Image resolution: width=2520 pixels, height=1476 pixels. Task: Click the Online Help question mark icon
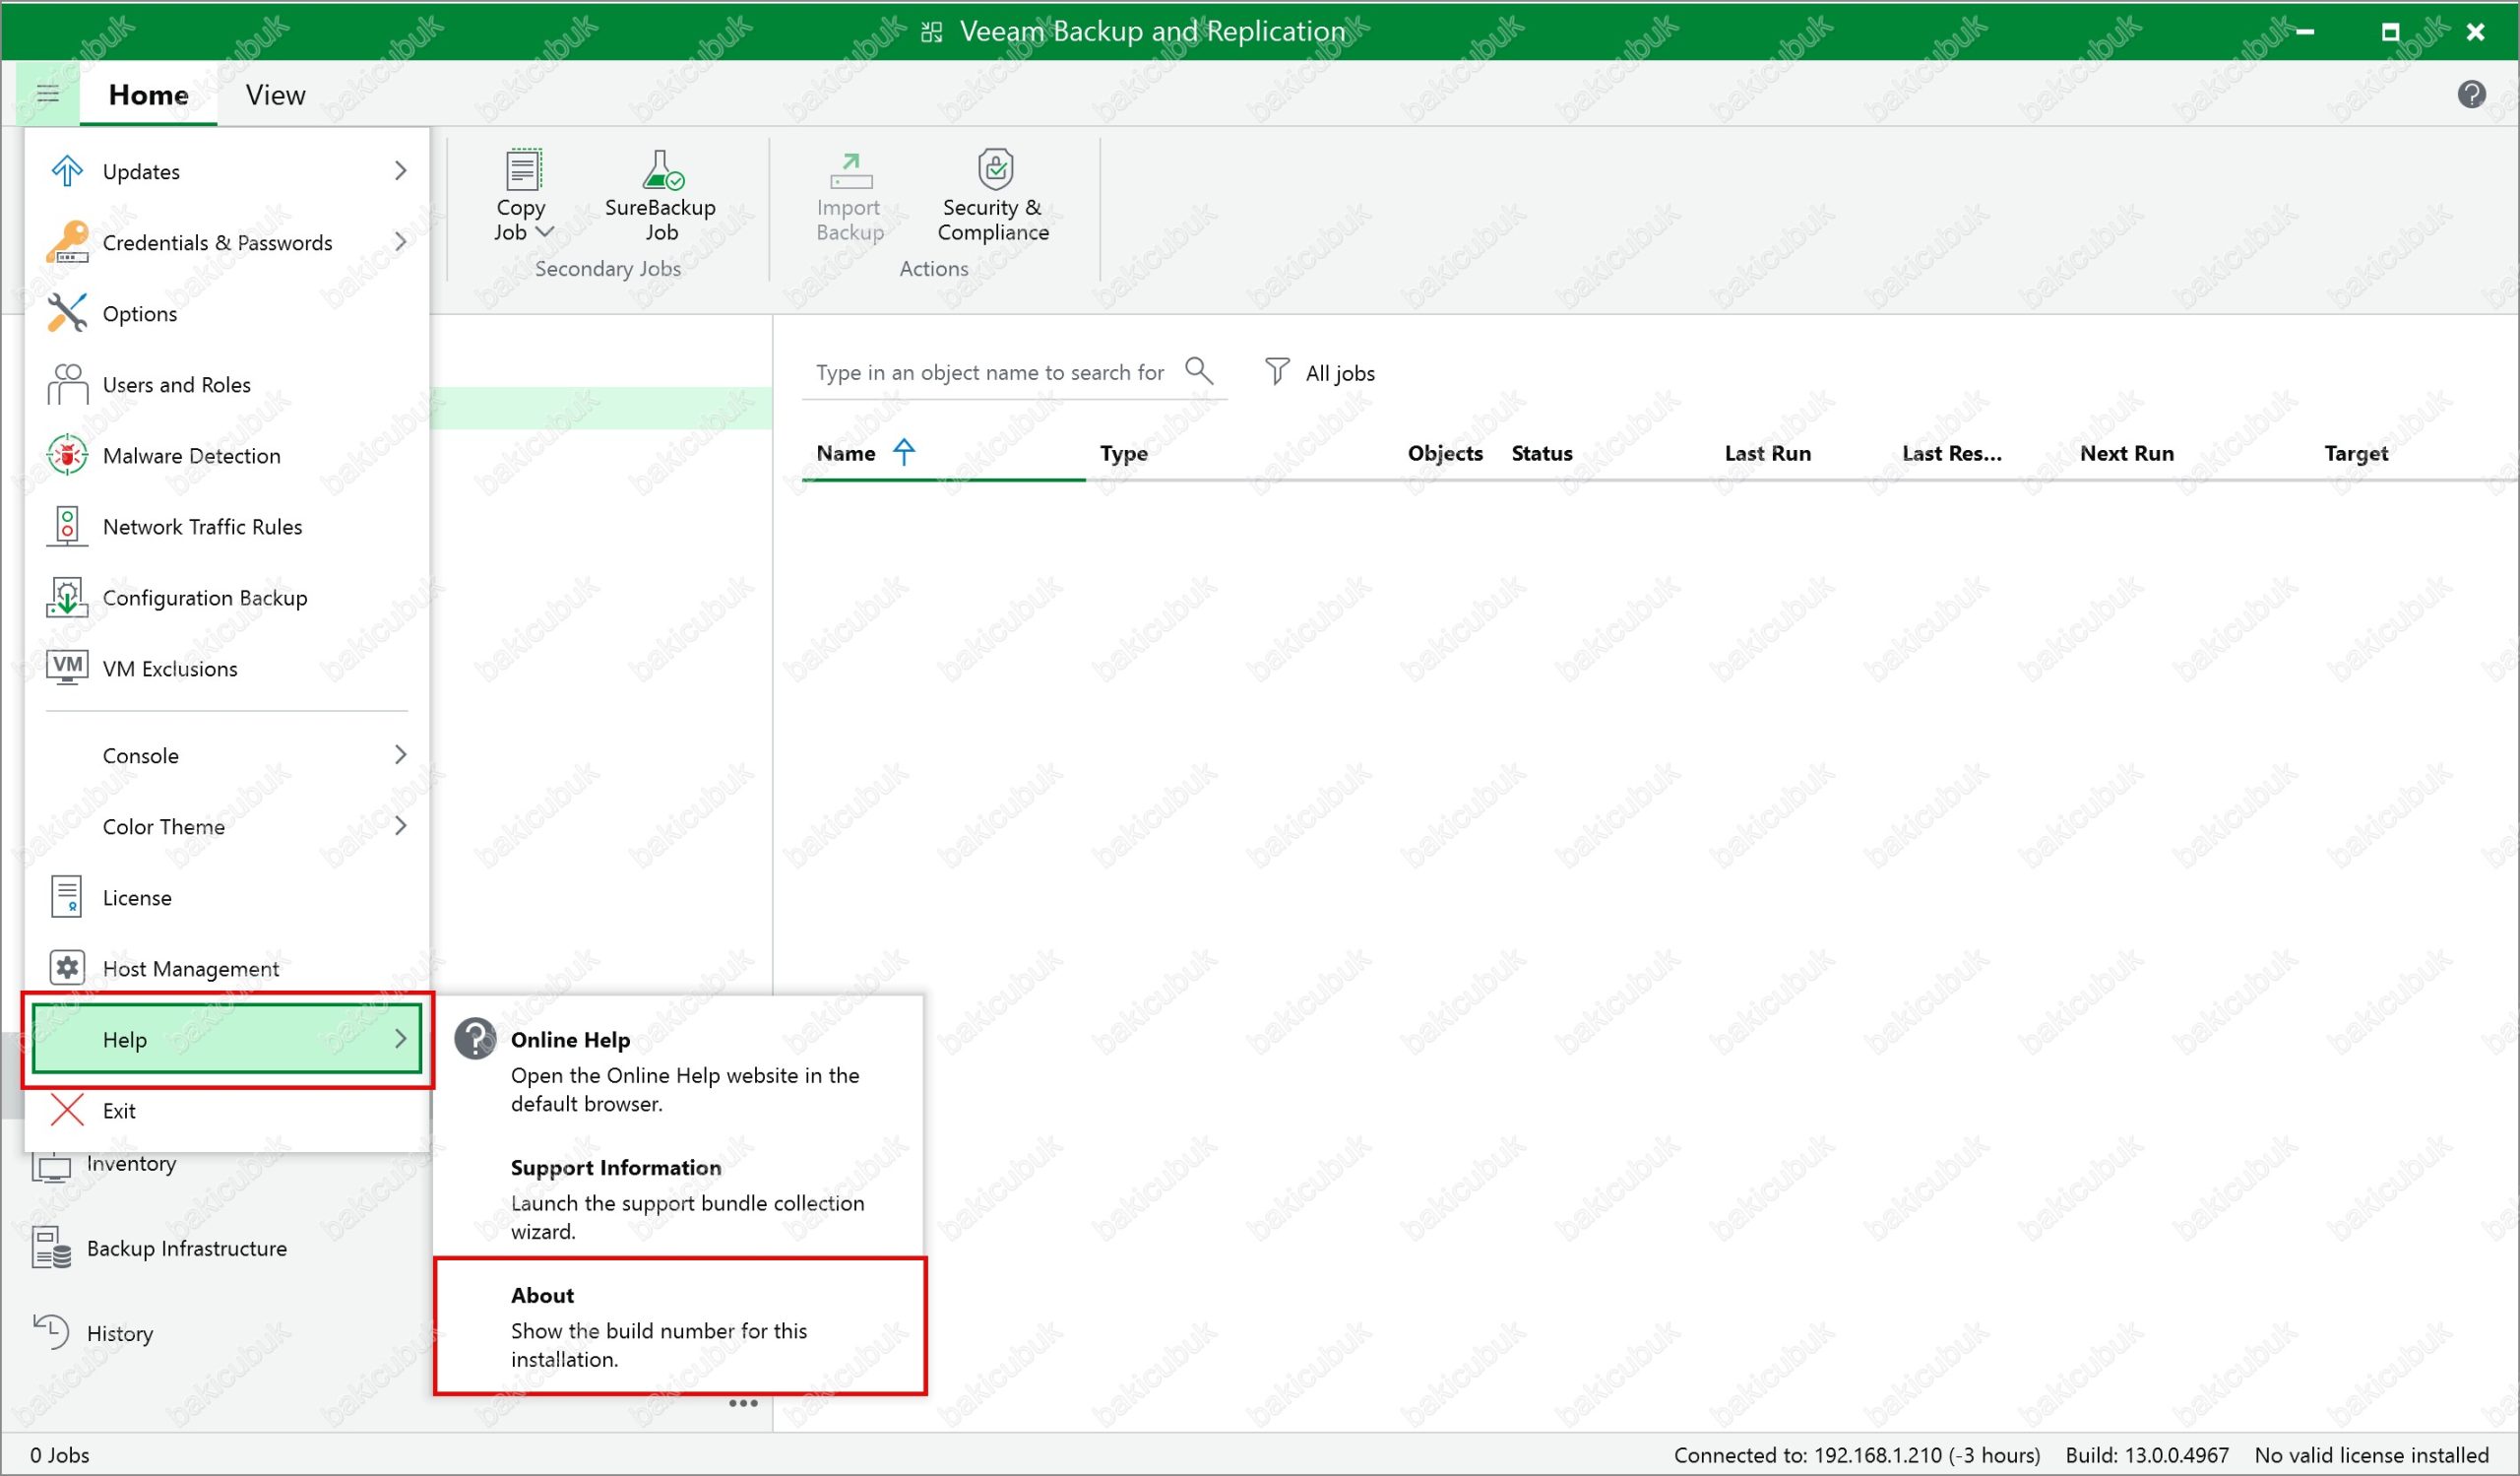pyautogui.click(x=475, y=1039)
